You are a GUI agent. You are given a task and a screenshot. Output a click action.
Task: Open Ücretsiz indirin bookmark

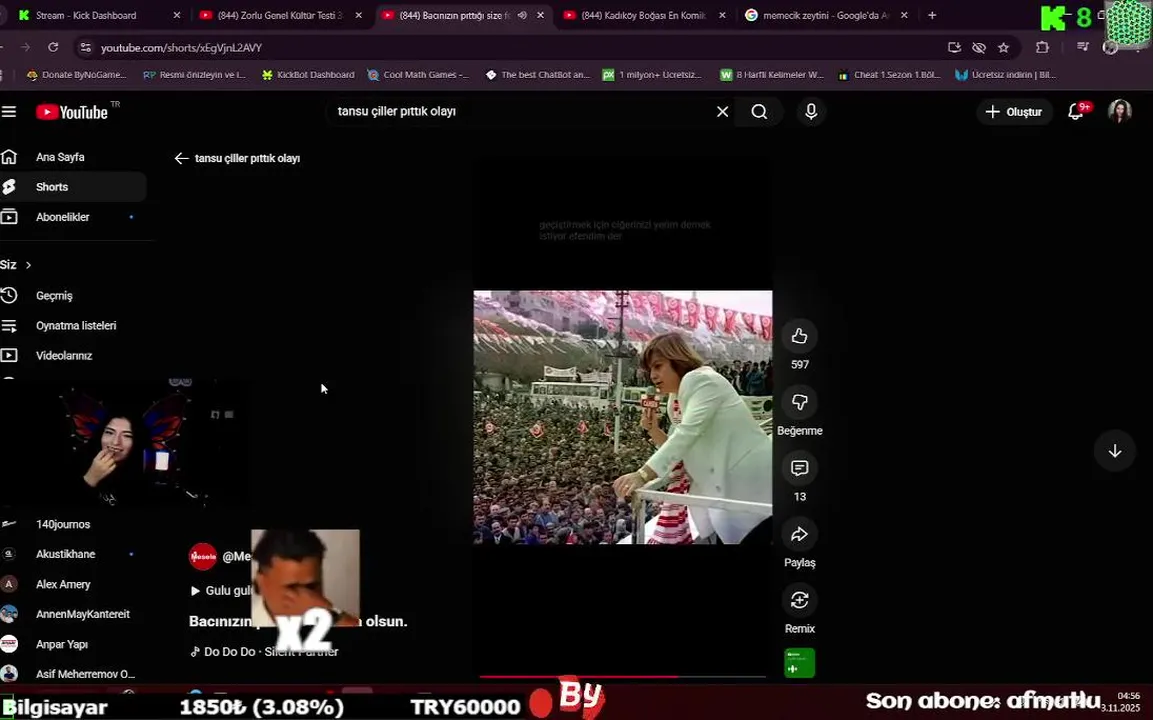coord(1006,75)
